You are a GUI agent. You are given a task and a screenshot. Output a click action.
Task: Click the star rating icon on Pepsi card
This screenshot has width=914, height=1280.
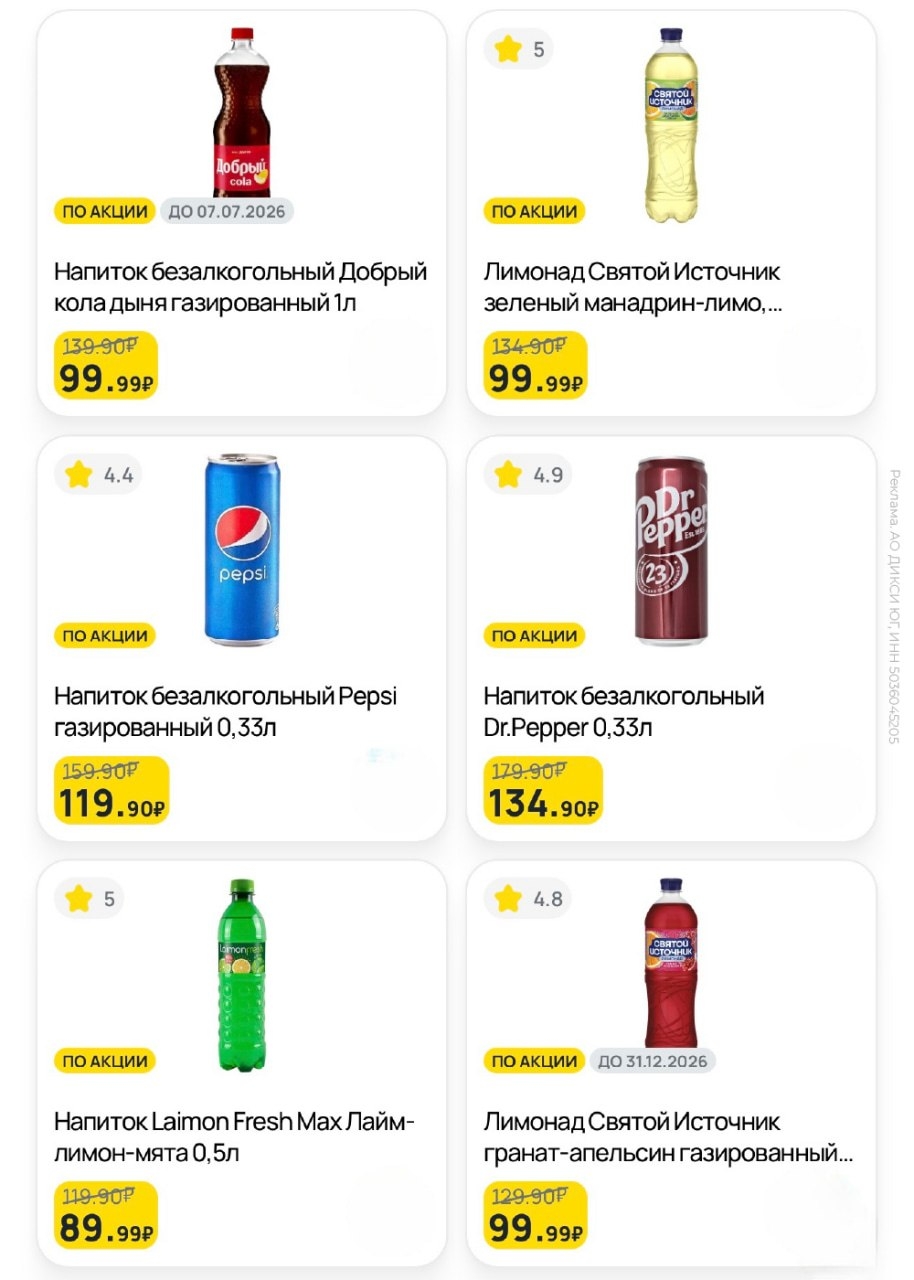tap(79, 475)
